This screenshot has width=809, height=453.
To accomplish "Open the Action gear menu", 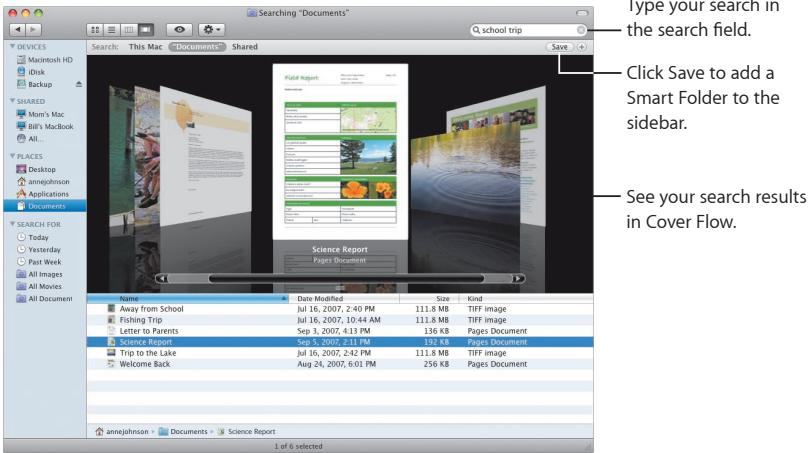I will click(x=212, y=30).
